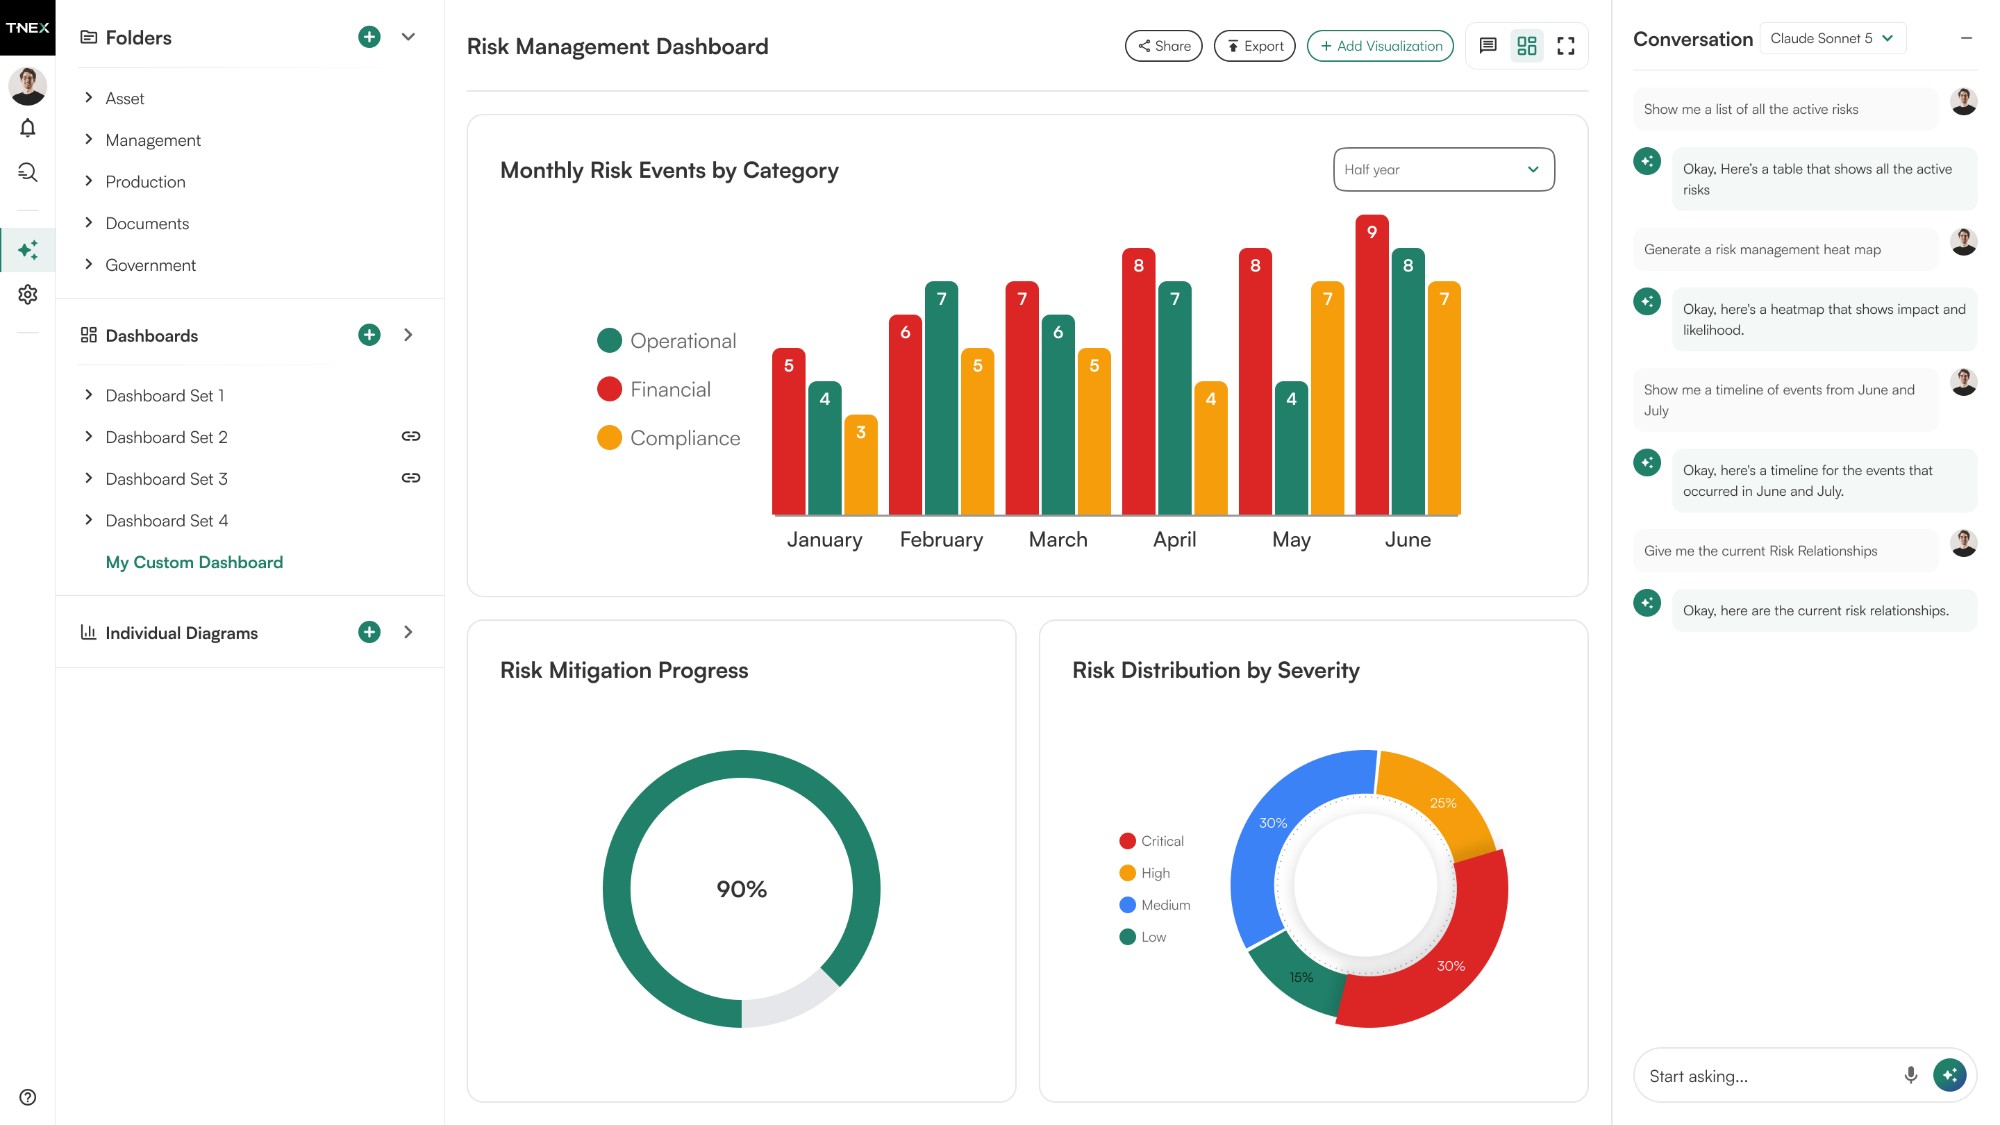The height and width of the screenshot is (1125, 2000).
Task: Minimize the Conversation panel
Action: [x=1966, y=38]
